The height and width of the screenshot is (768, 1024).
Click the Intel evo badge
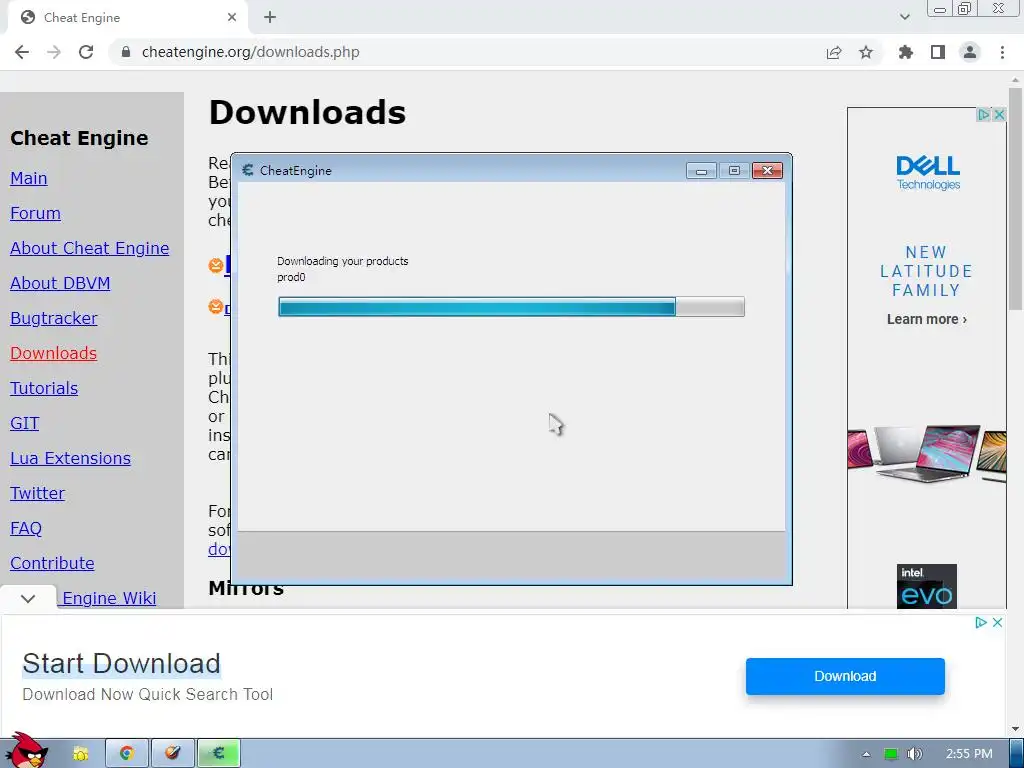coord(927,586)
